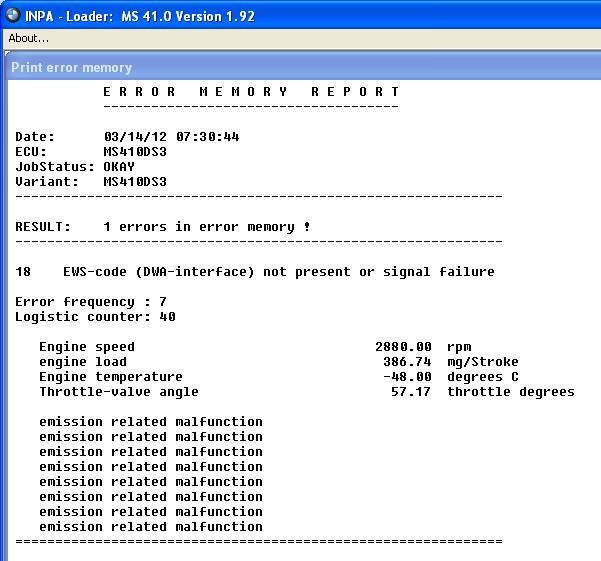Select the Throttle-valve angle label
Screen dimensions: 601x561
(x=119, y=392)
